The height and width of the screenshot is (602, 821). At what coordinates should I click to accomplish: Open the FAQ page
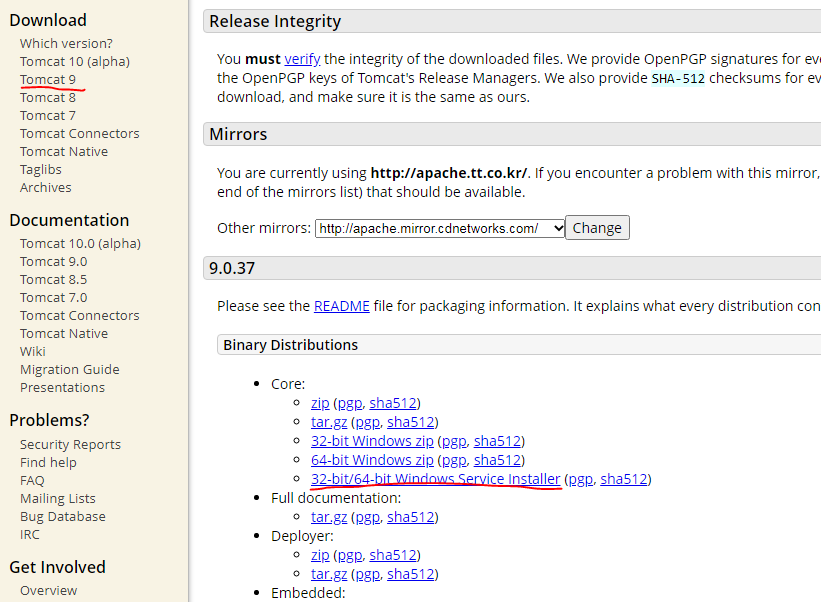(32, 481)
